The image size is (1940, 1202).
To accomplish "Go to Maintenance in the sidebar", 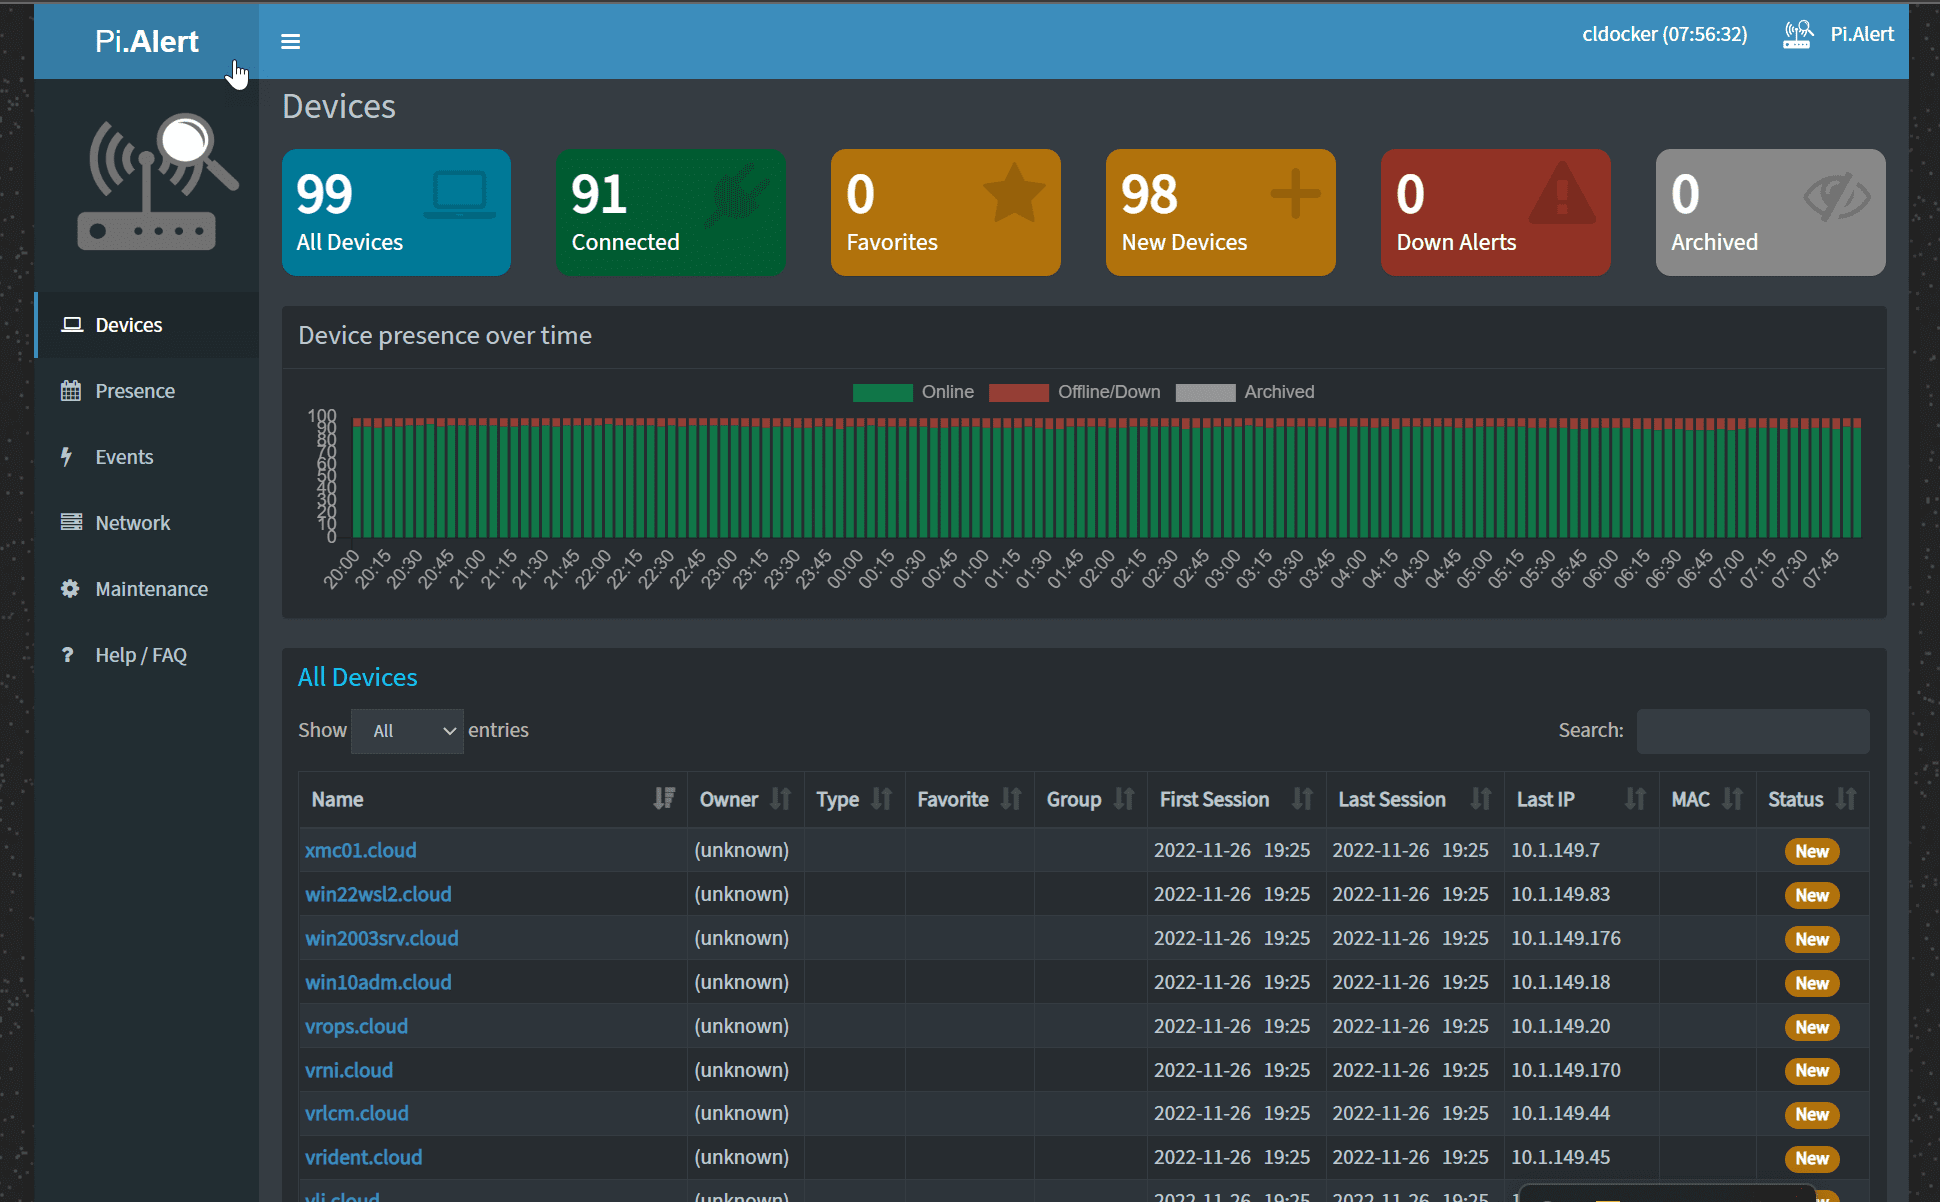I will click(x=151, y=589).
